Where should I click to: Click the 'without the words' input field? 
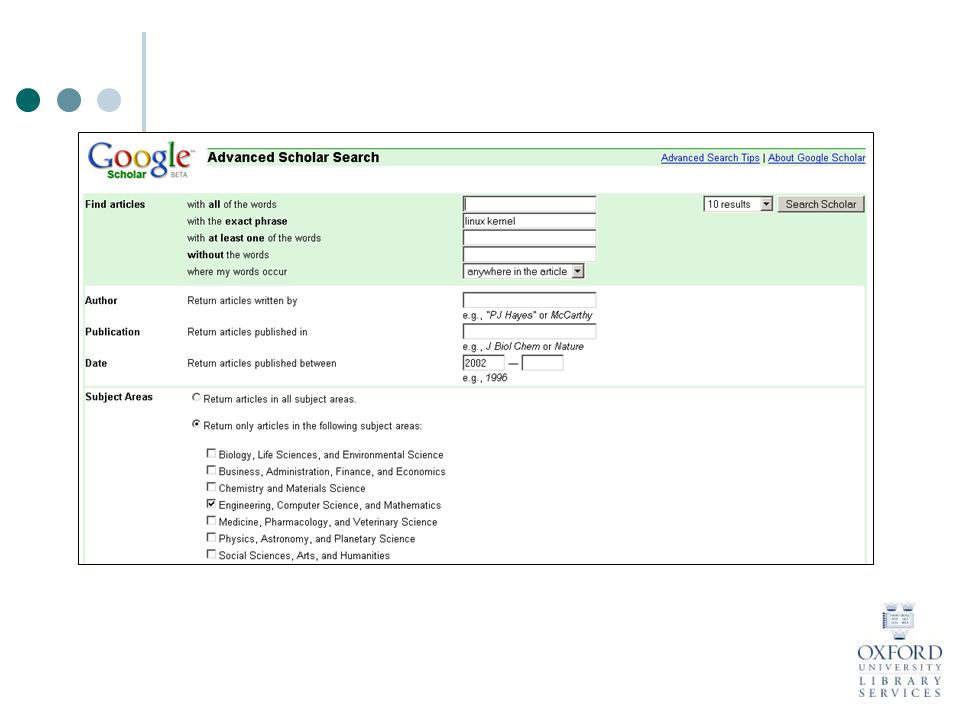tap(529, 254)
